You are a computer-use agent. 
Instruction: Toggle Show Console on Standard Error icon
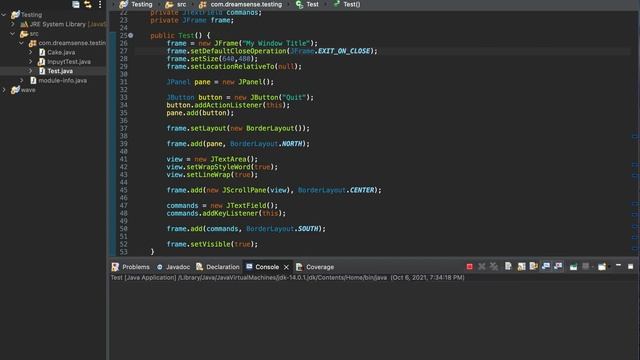click(558, 267)
